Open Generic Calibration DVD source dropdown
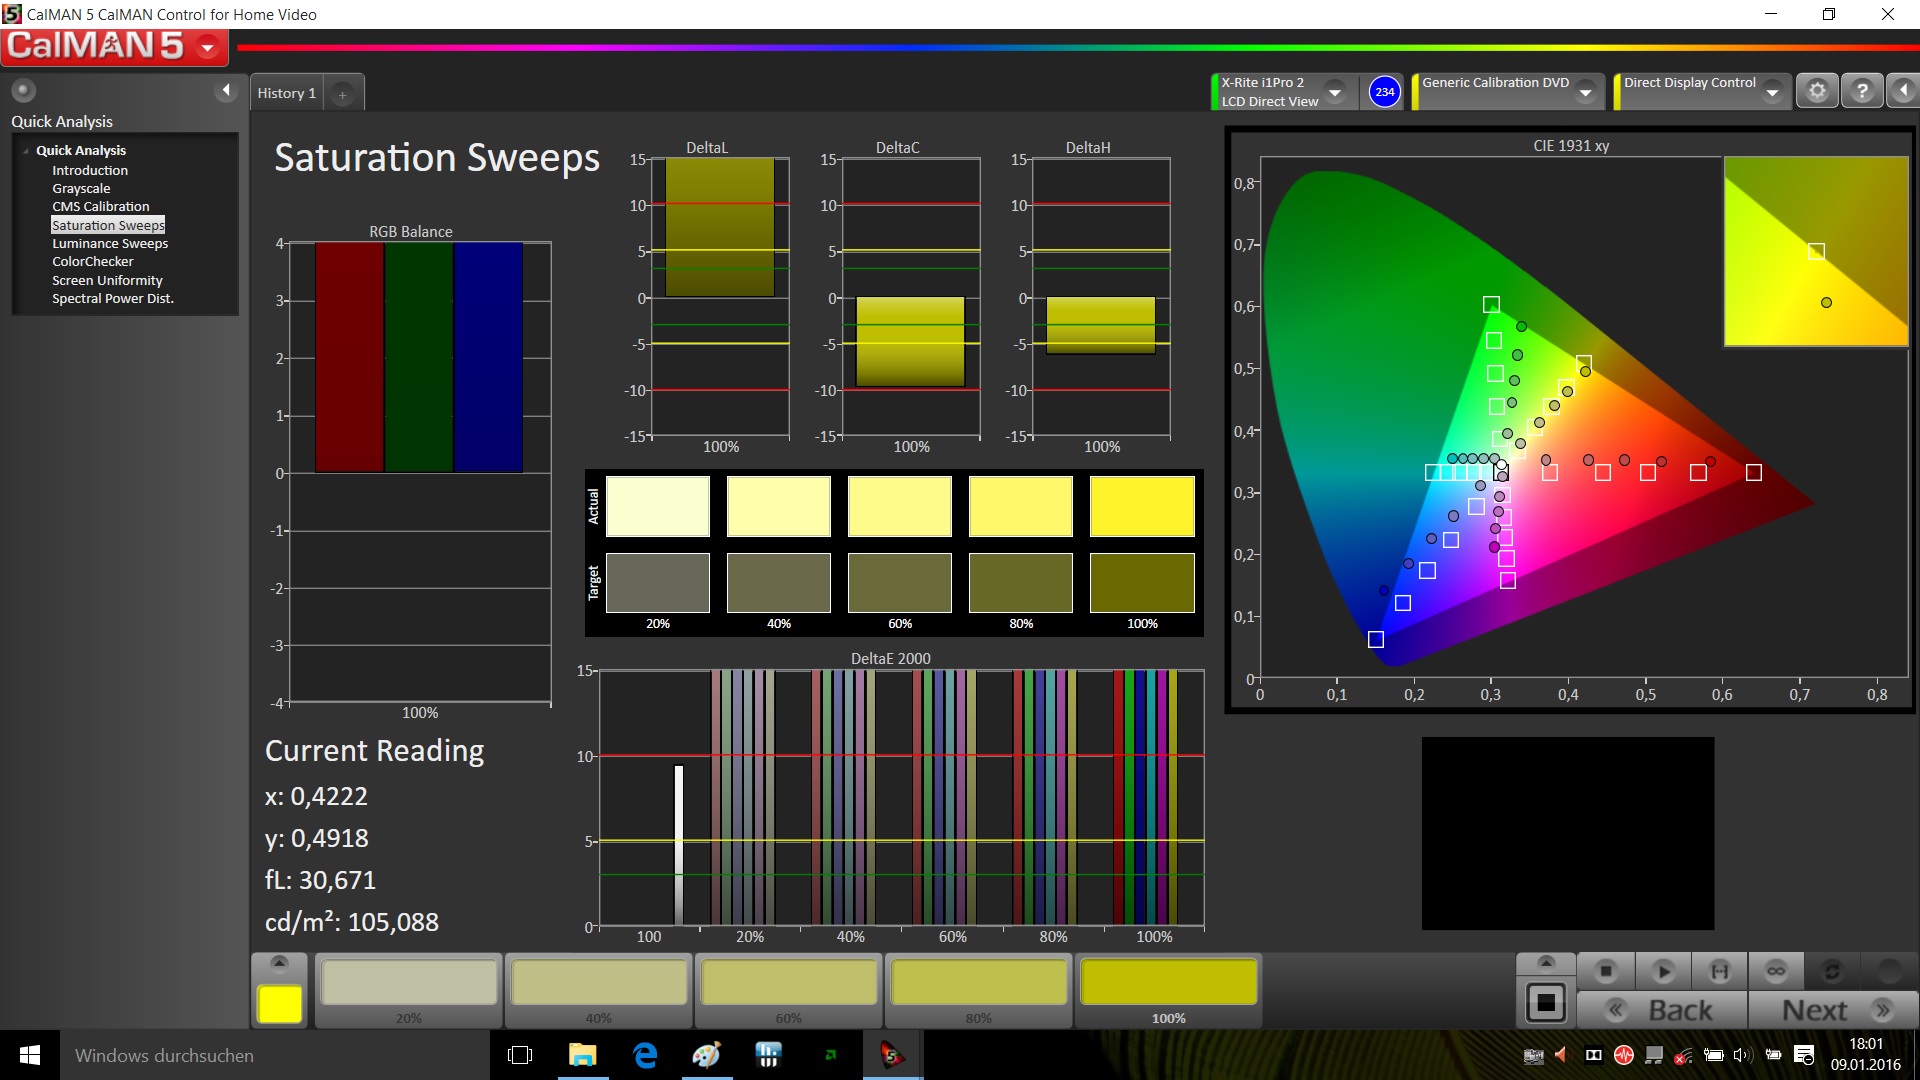The image size is (1920, 1080). click(1585, 92)
